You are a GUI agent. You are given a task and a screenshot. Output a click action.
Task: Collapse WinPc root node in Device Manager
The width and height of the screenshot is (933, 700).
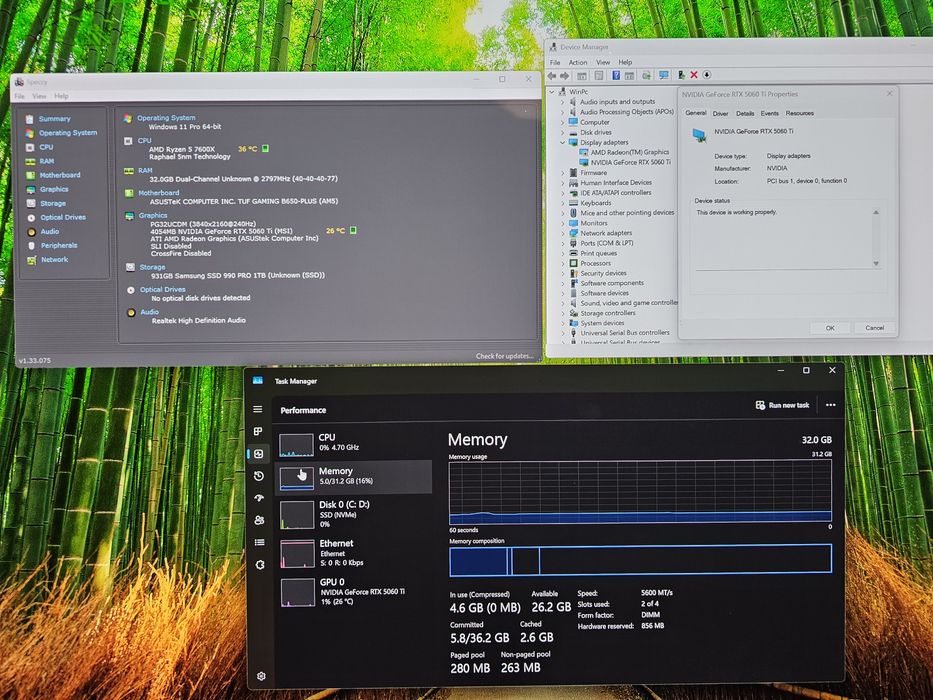(x=552, y=92)
